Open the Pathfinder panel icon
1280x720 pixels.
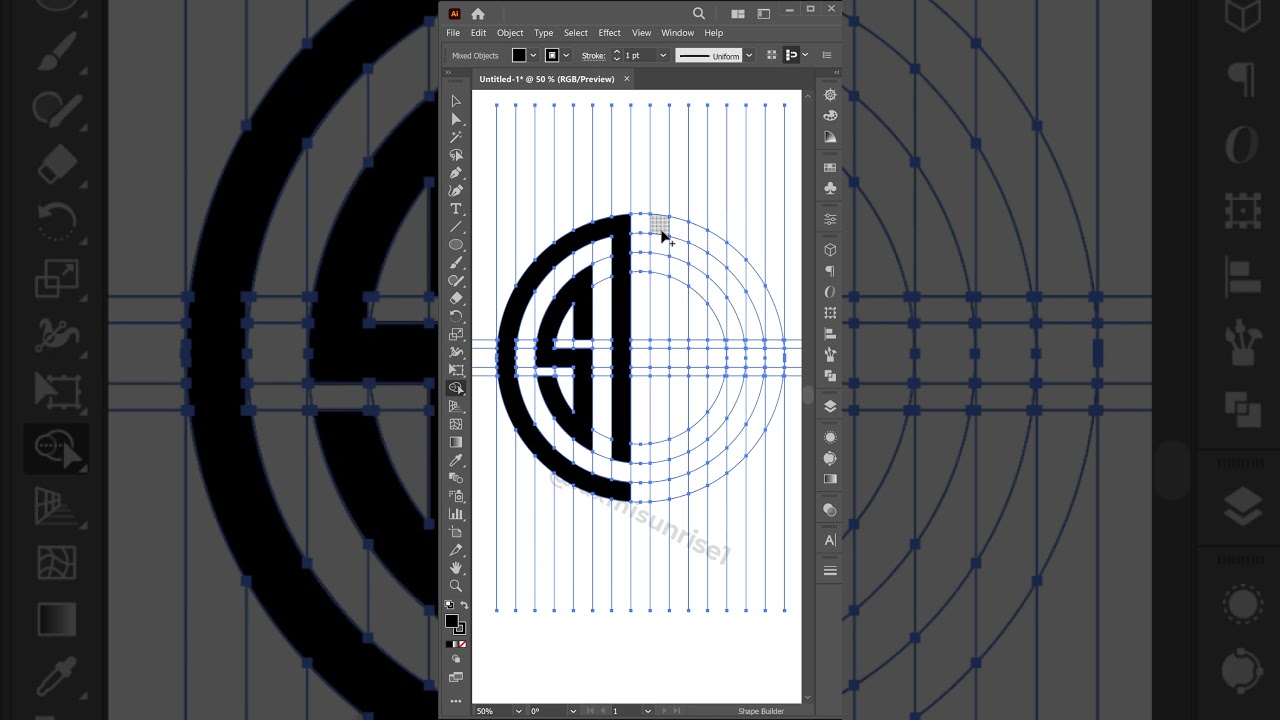(x=830, y=376)
